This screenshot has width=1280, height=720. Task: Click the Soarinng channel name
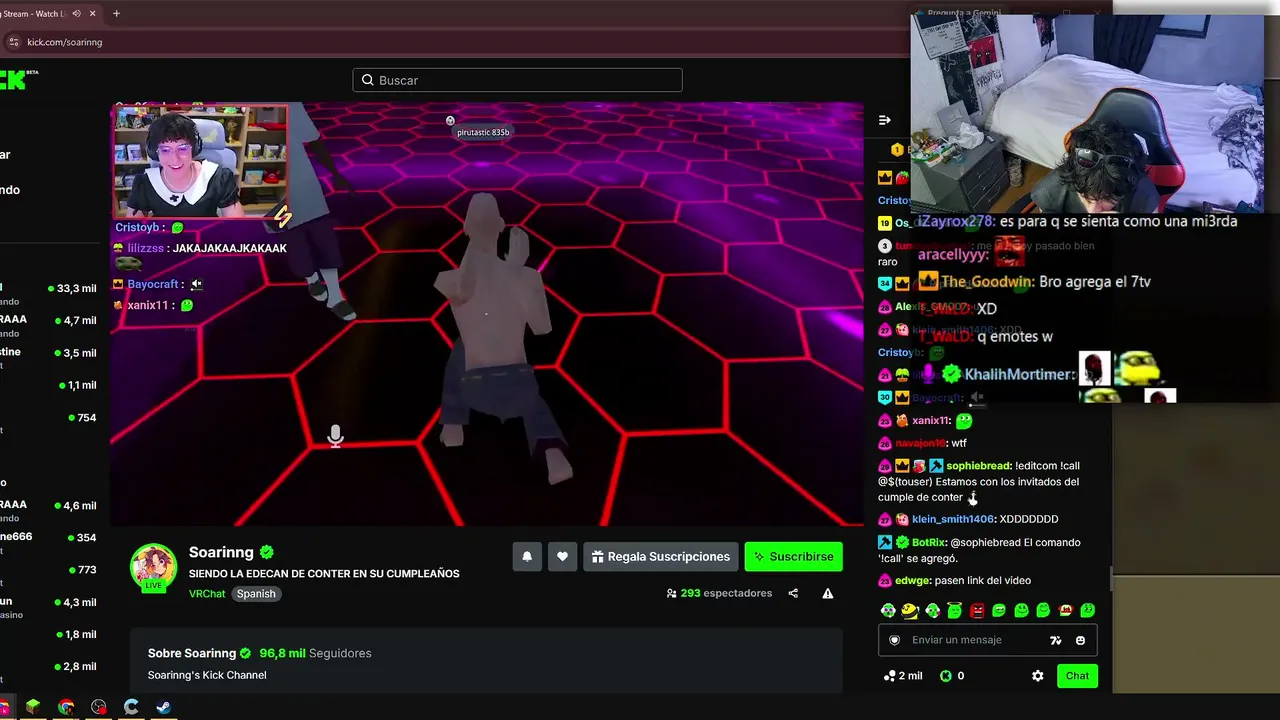click(x=221, y=552)
